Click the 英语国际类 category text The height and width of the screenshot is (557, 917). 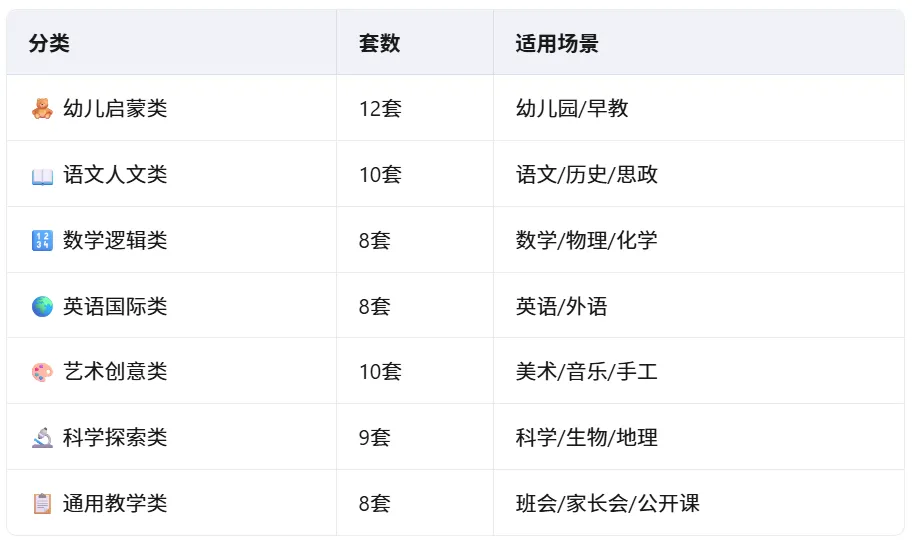pos(115,307)
